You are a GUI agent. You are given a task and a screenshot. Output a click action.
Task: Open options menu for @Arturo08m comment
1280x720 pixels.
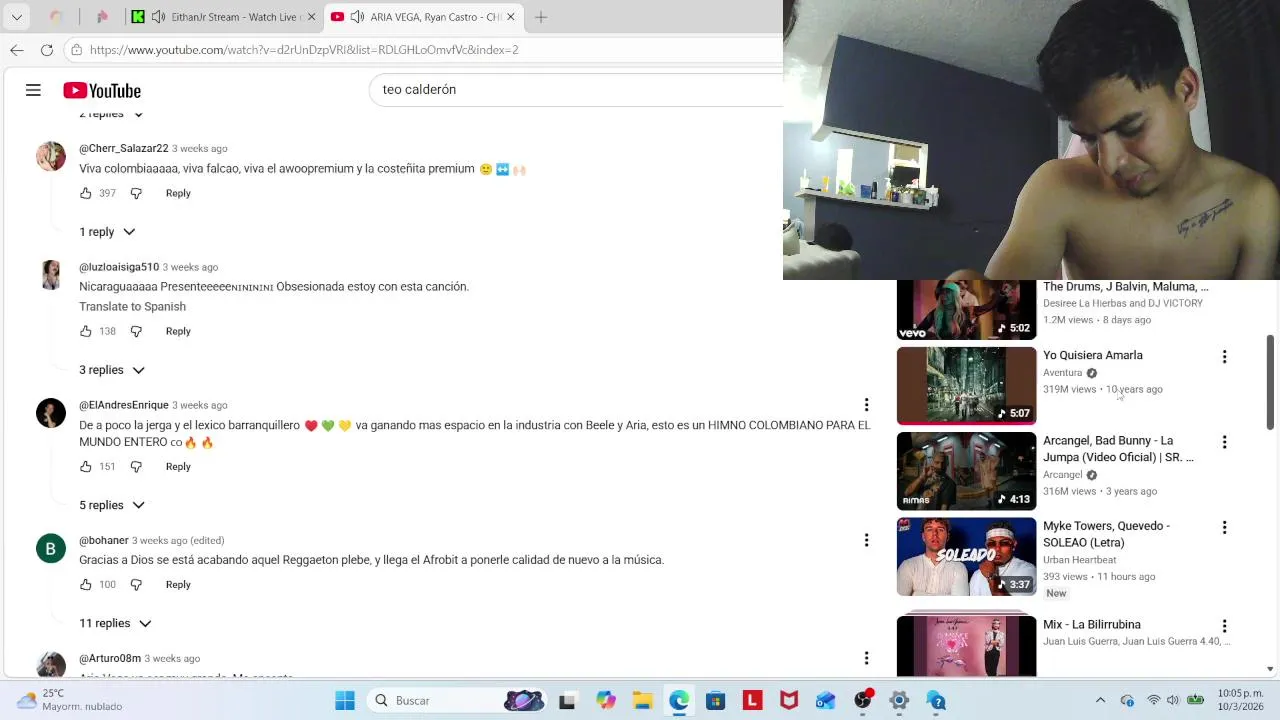(866, 658)
